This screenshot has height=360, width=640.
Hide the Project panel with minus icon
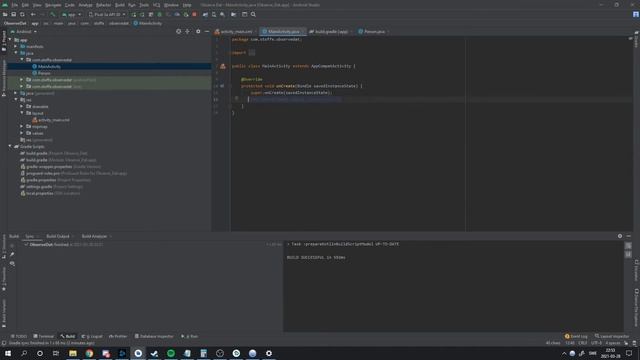pyautogui.click(x=207, y=31)
